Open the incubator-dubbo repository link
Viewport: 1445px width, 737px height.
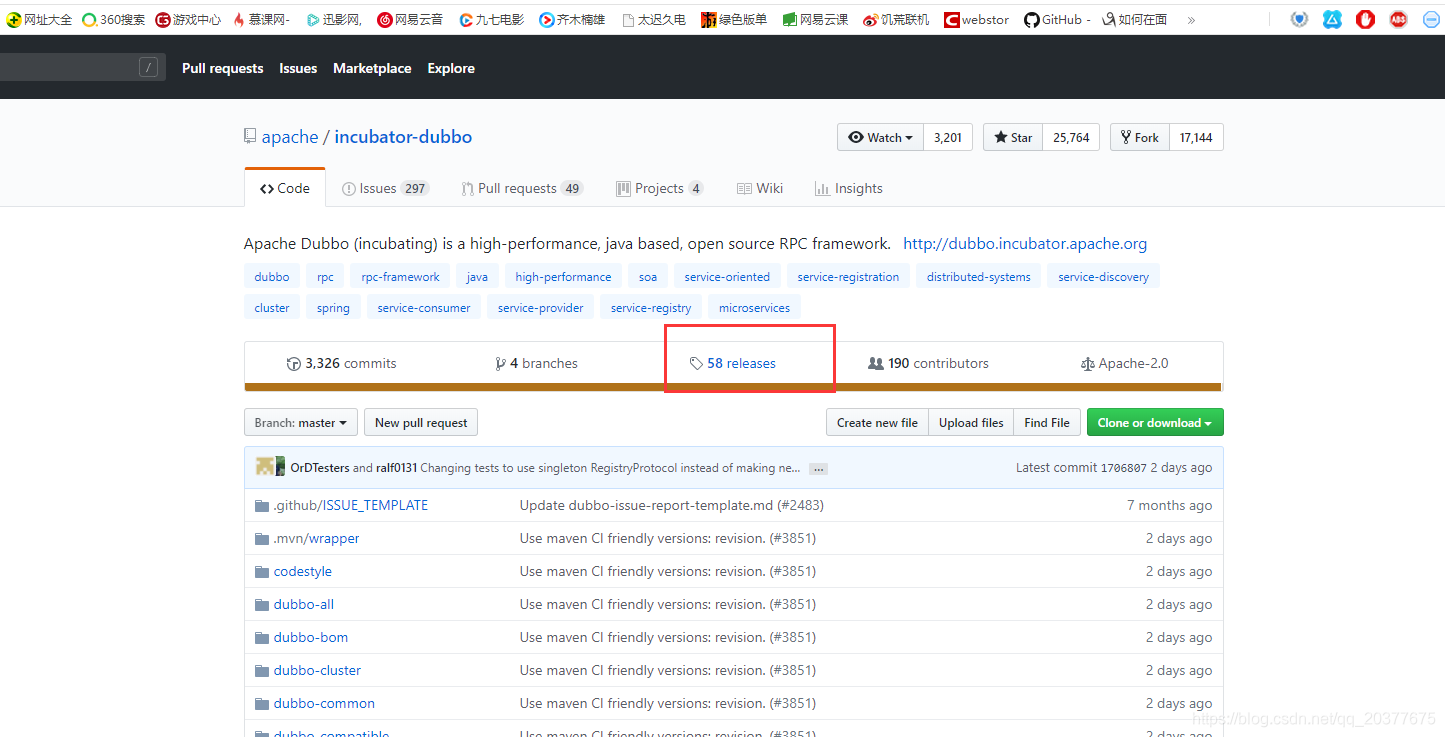click(x=403, y=137)
